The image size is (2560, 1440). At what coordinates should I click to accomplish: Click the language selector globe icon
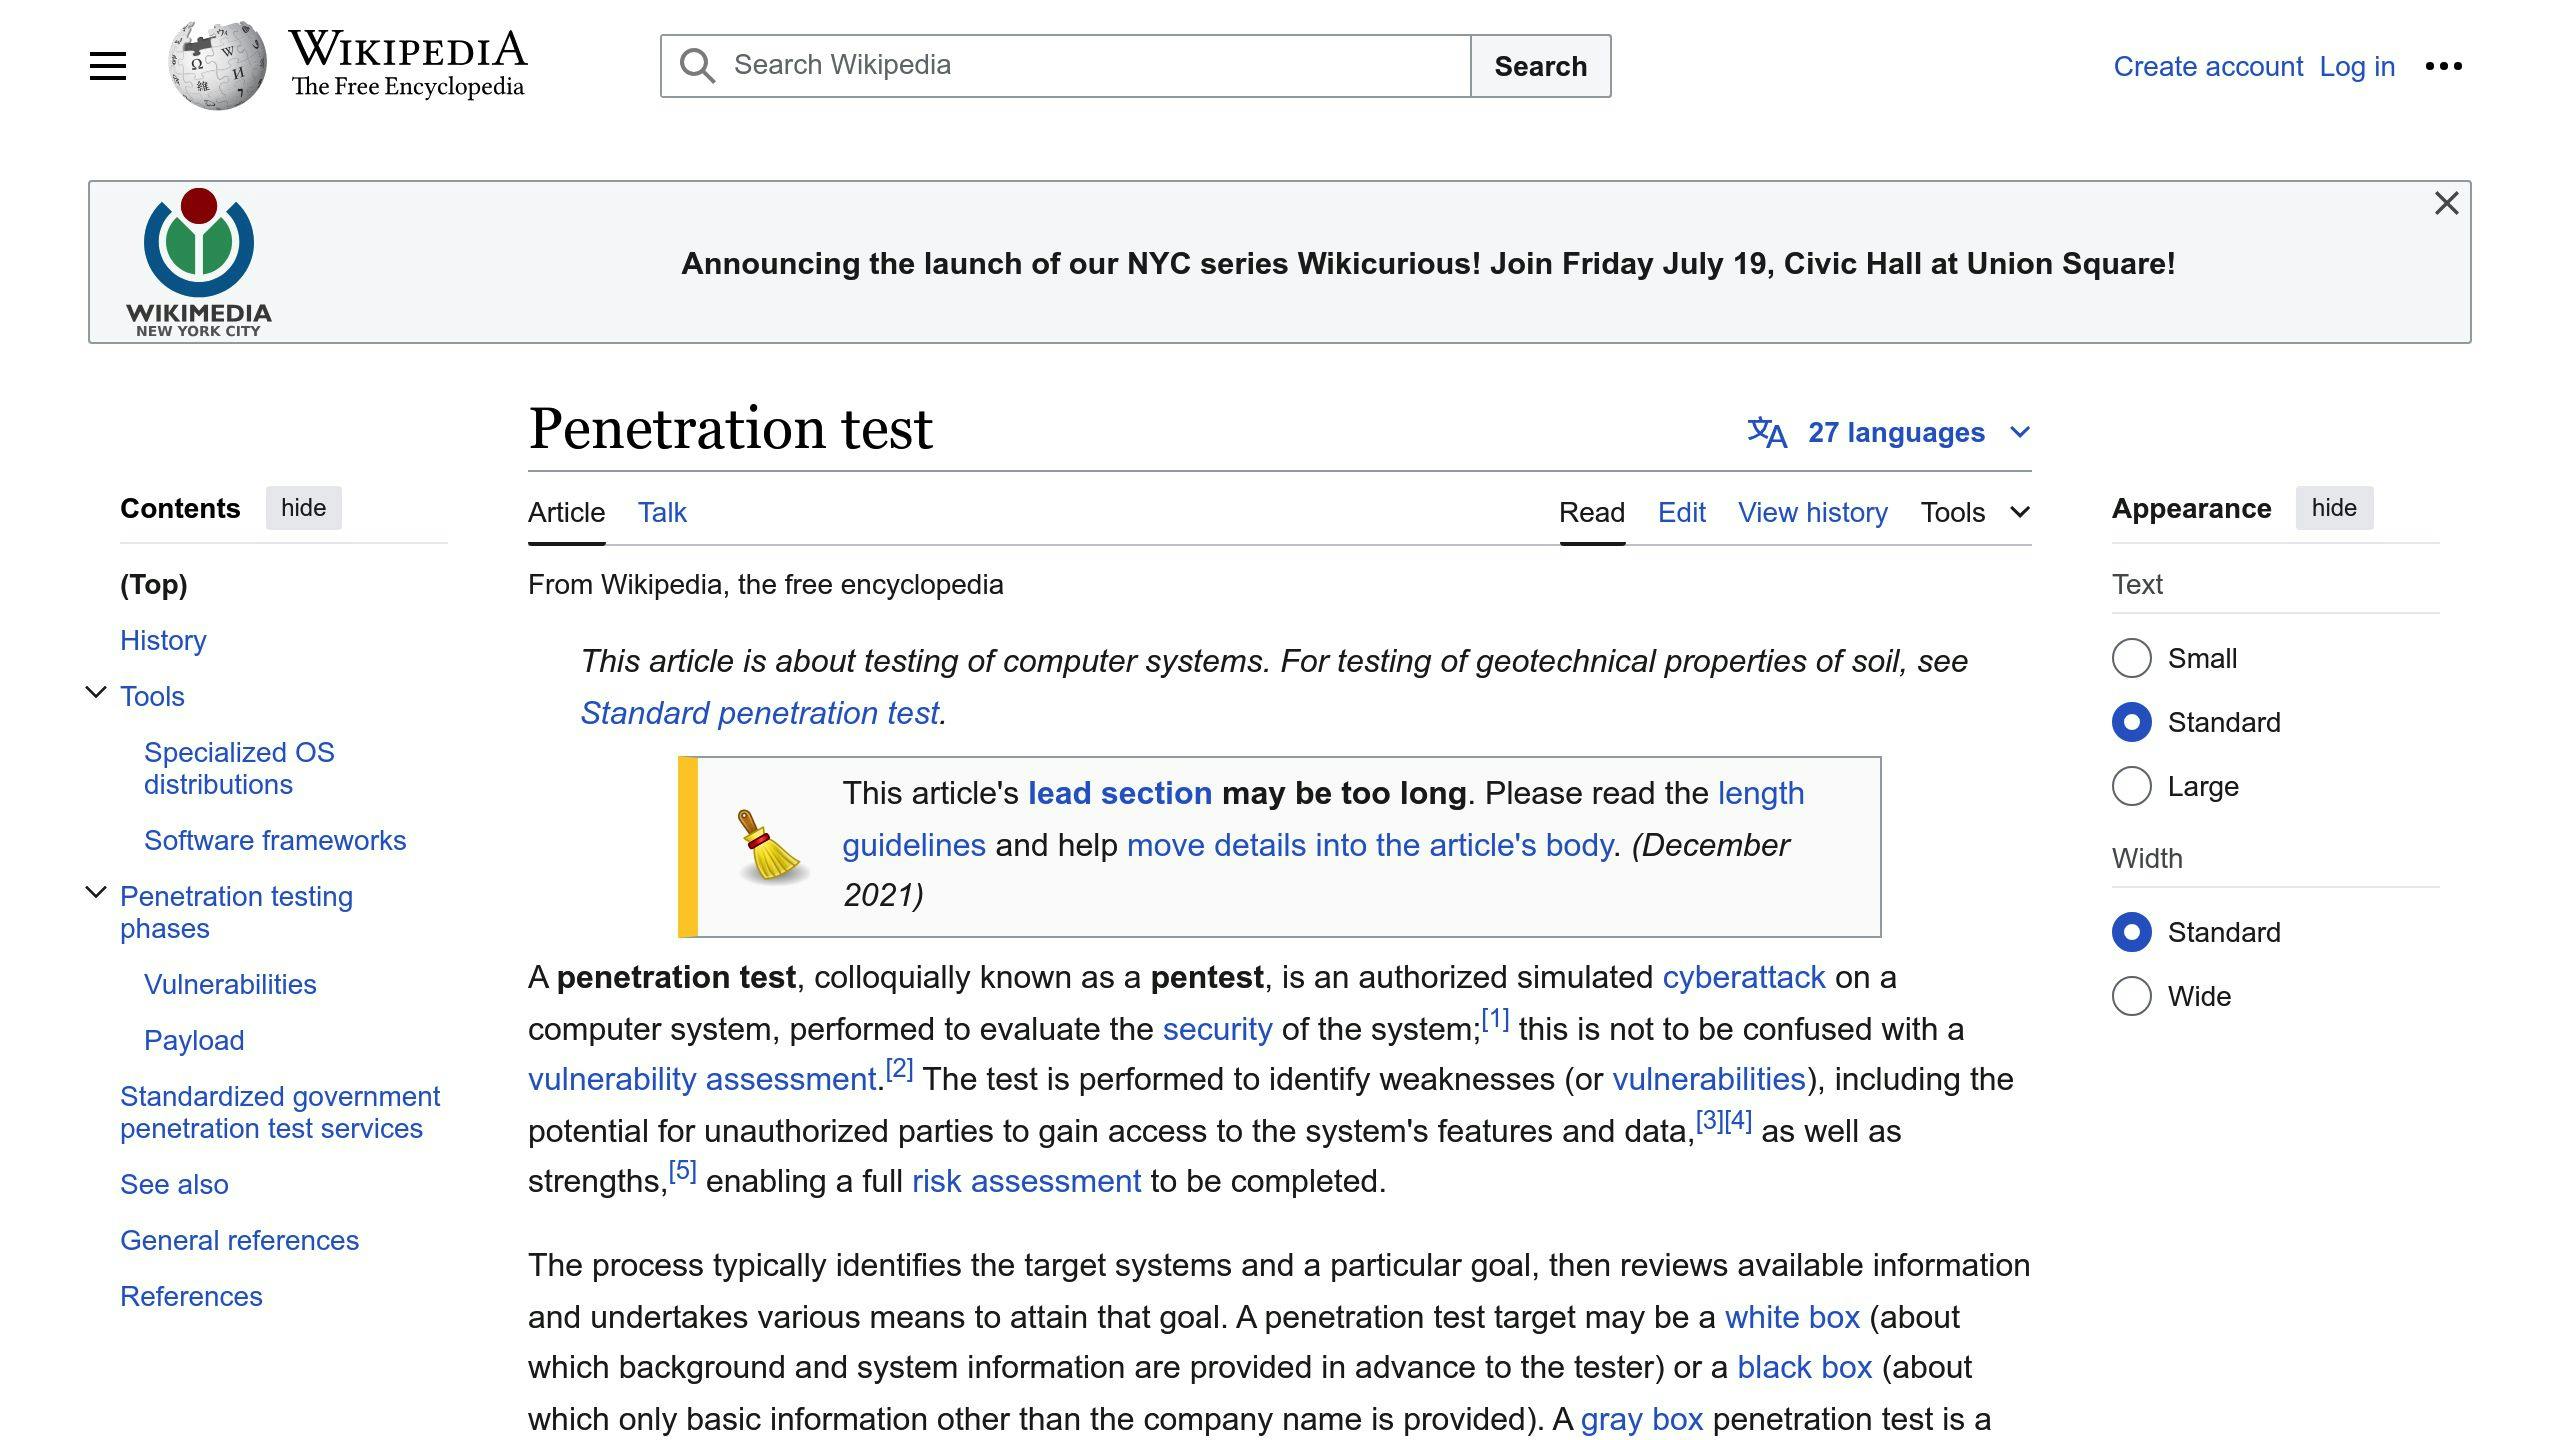pyautogui.click(x=1767, y=431)
